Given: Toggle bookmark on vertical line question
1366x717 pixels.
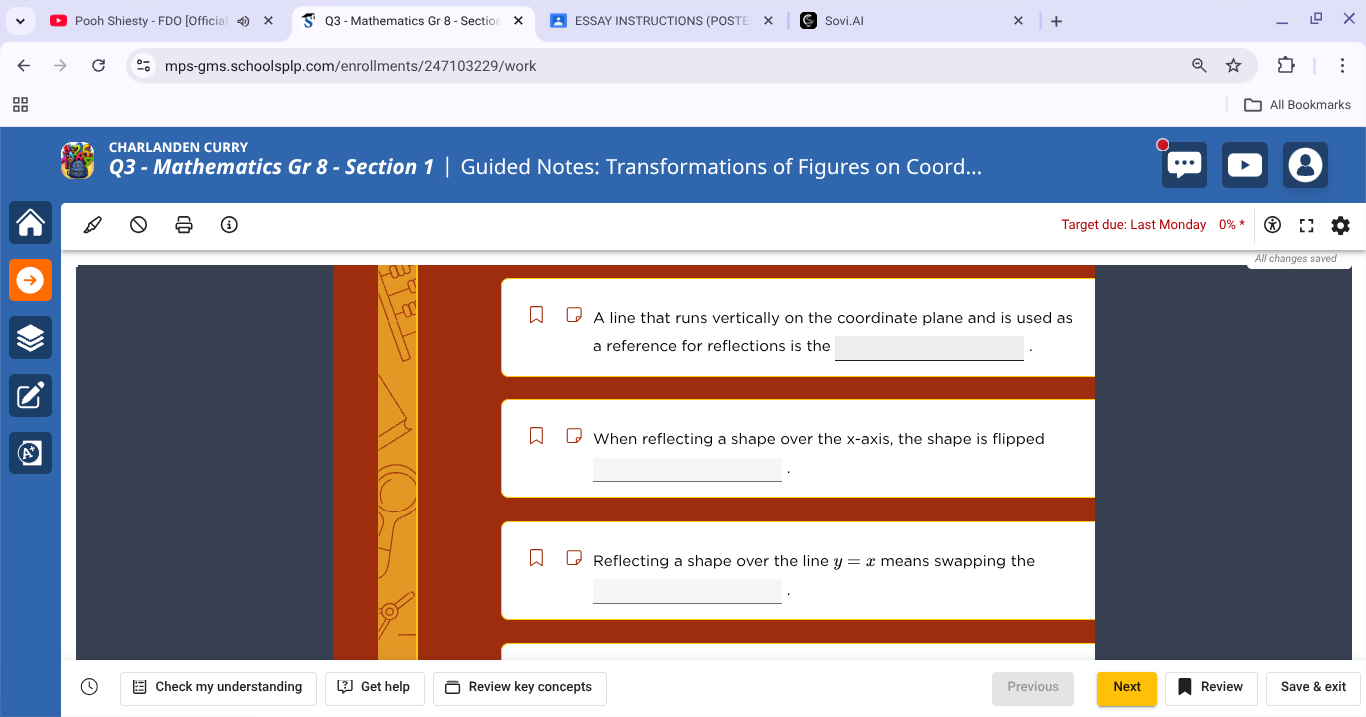Looking at the screenshot, I should 536,315.
